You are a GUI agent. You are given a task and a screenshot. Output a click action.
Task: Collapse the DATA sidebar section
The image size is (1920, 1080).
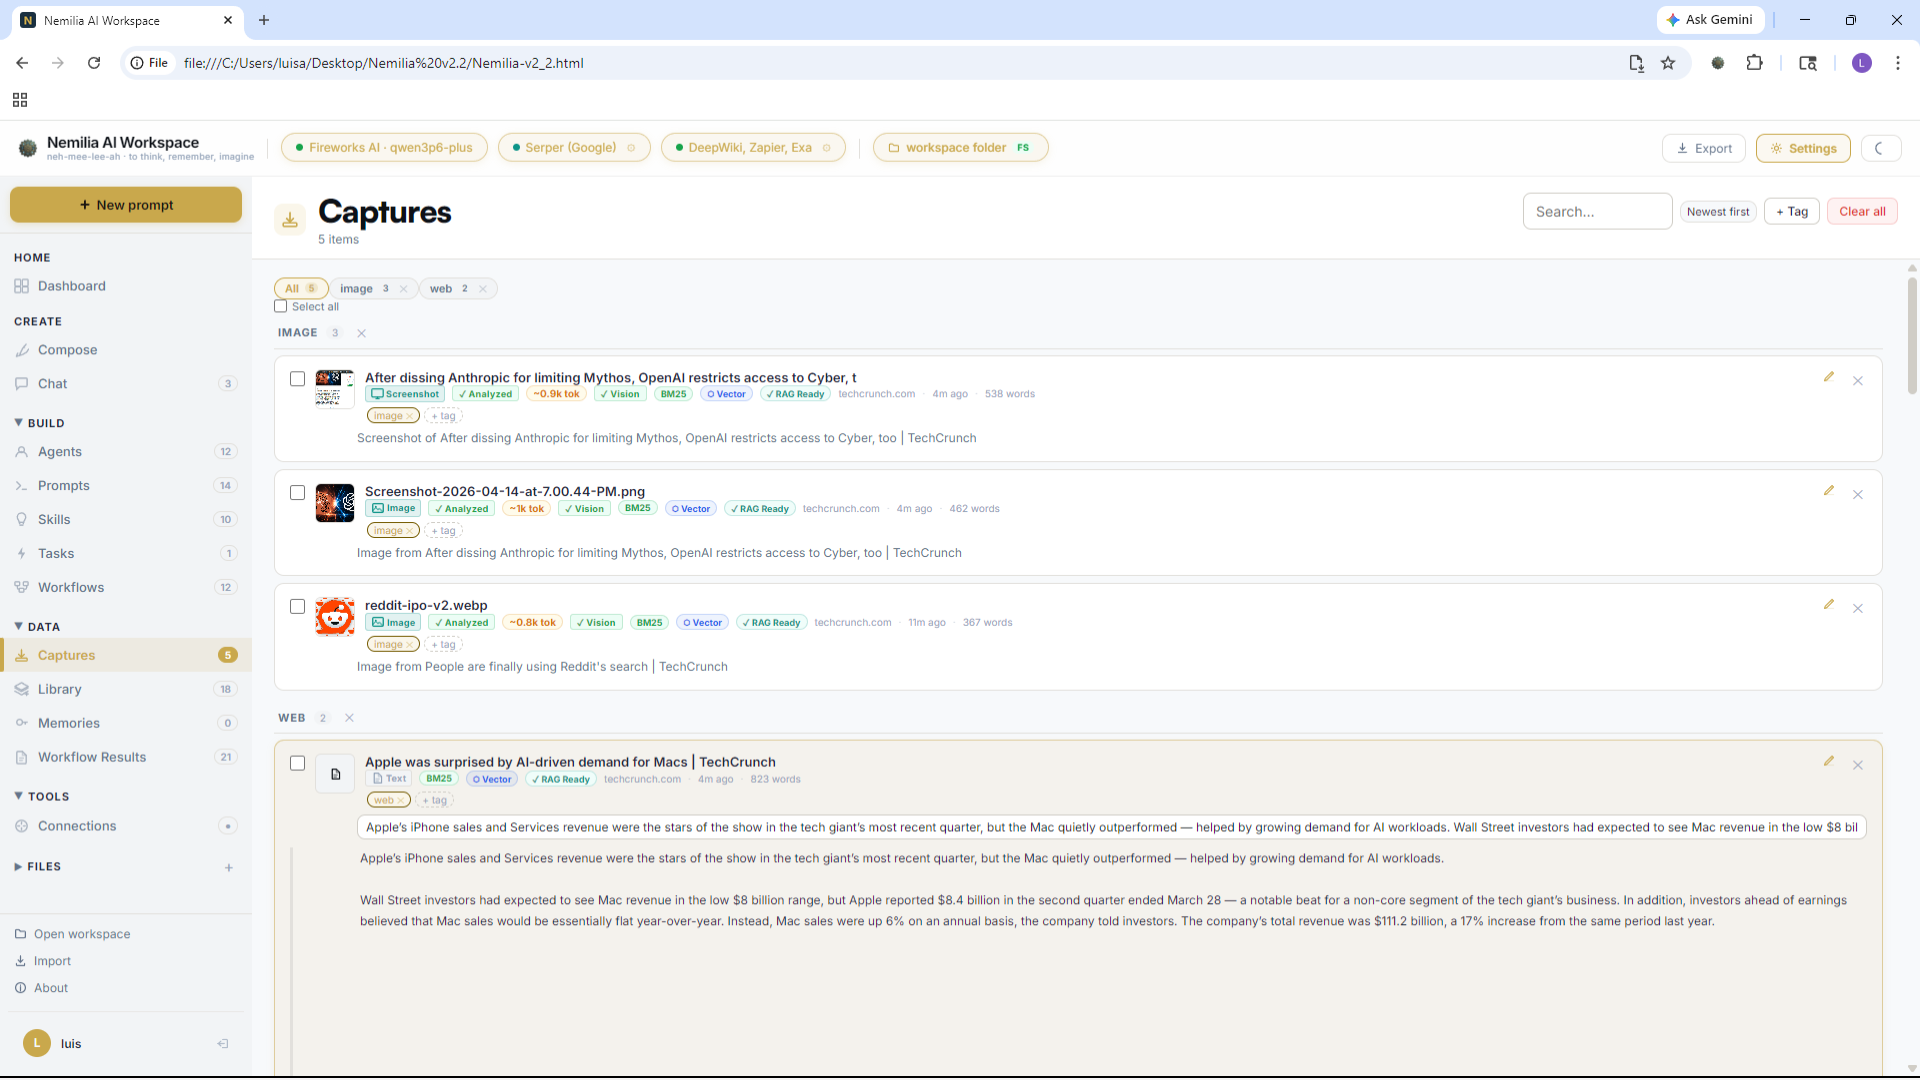[x=38, y=627]
